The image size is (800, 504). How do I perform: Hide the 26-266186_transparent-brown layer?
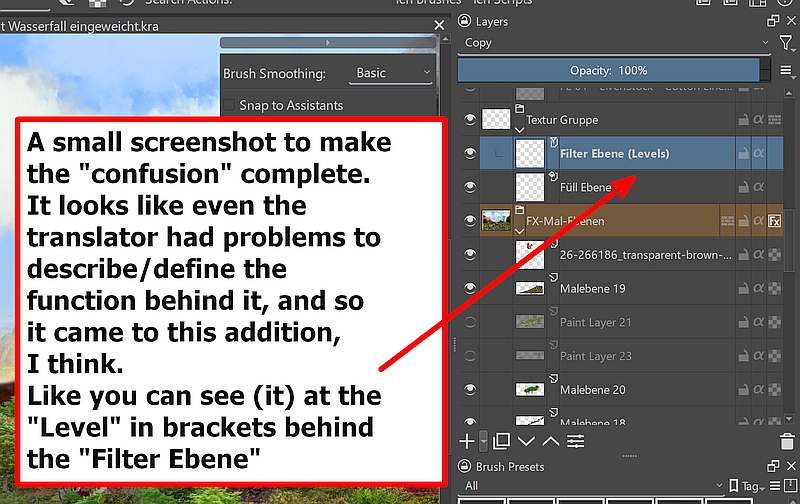click(x=470, y=255)
